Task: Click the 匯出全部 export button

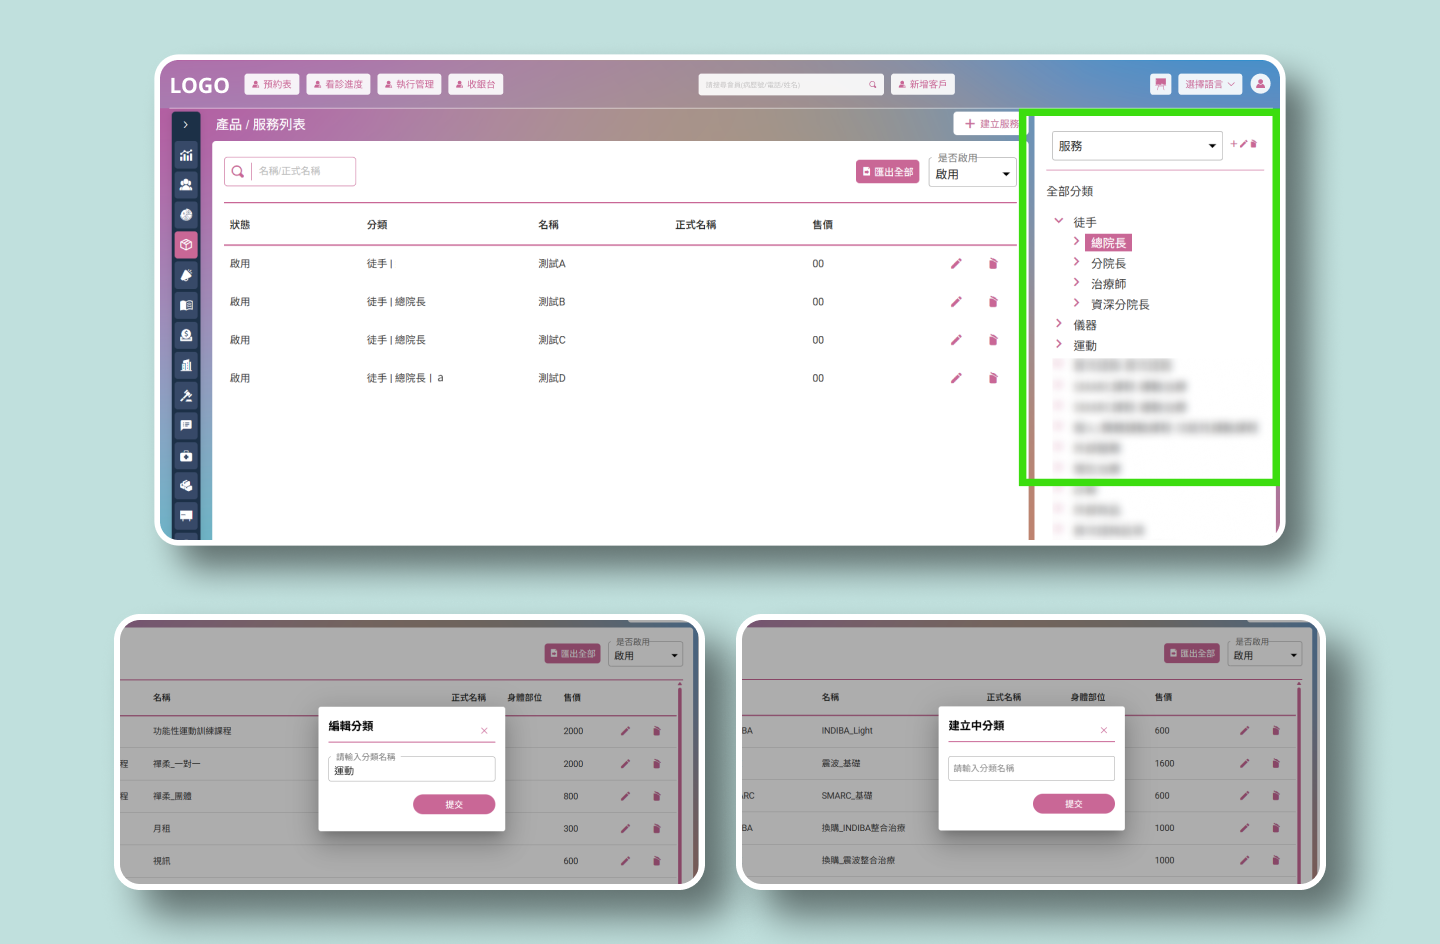Action: (x=887, y=172)
